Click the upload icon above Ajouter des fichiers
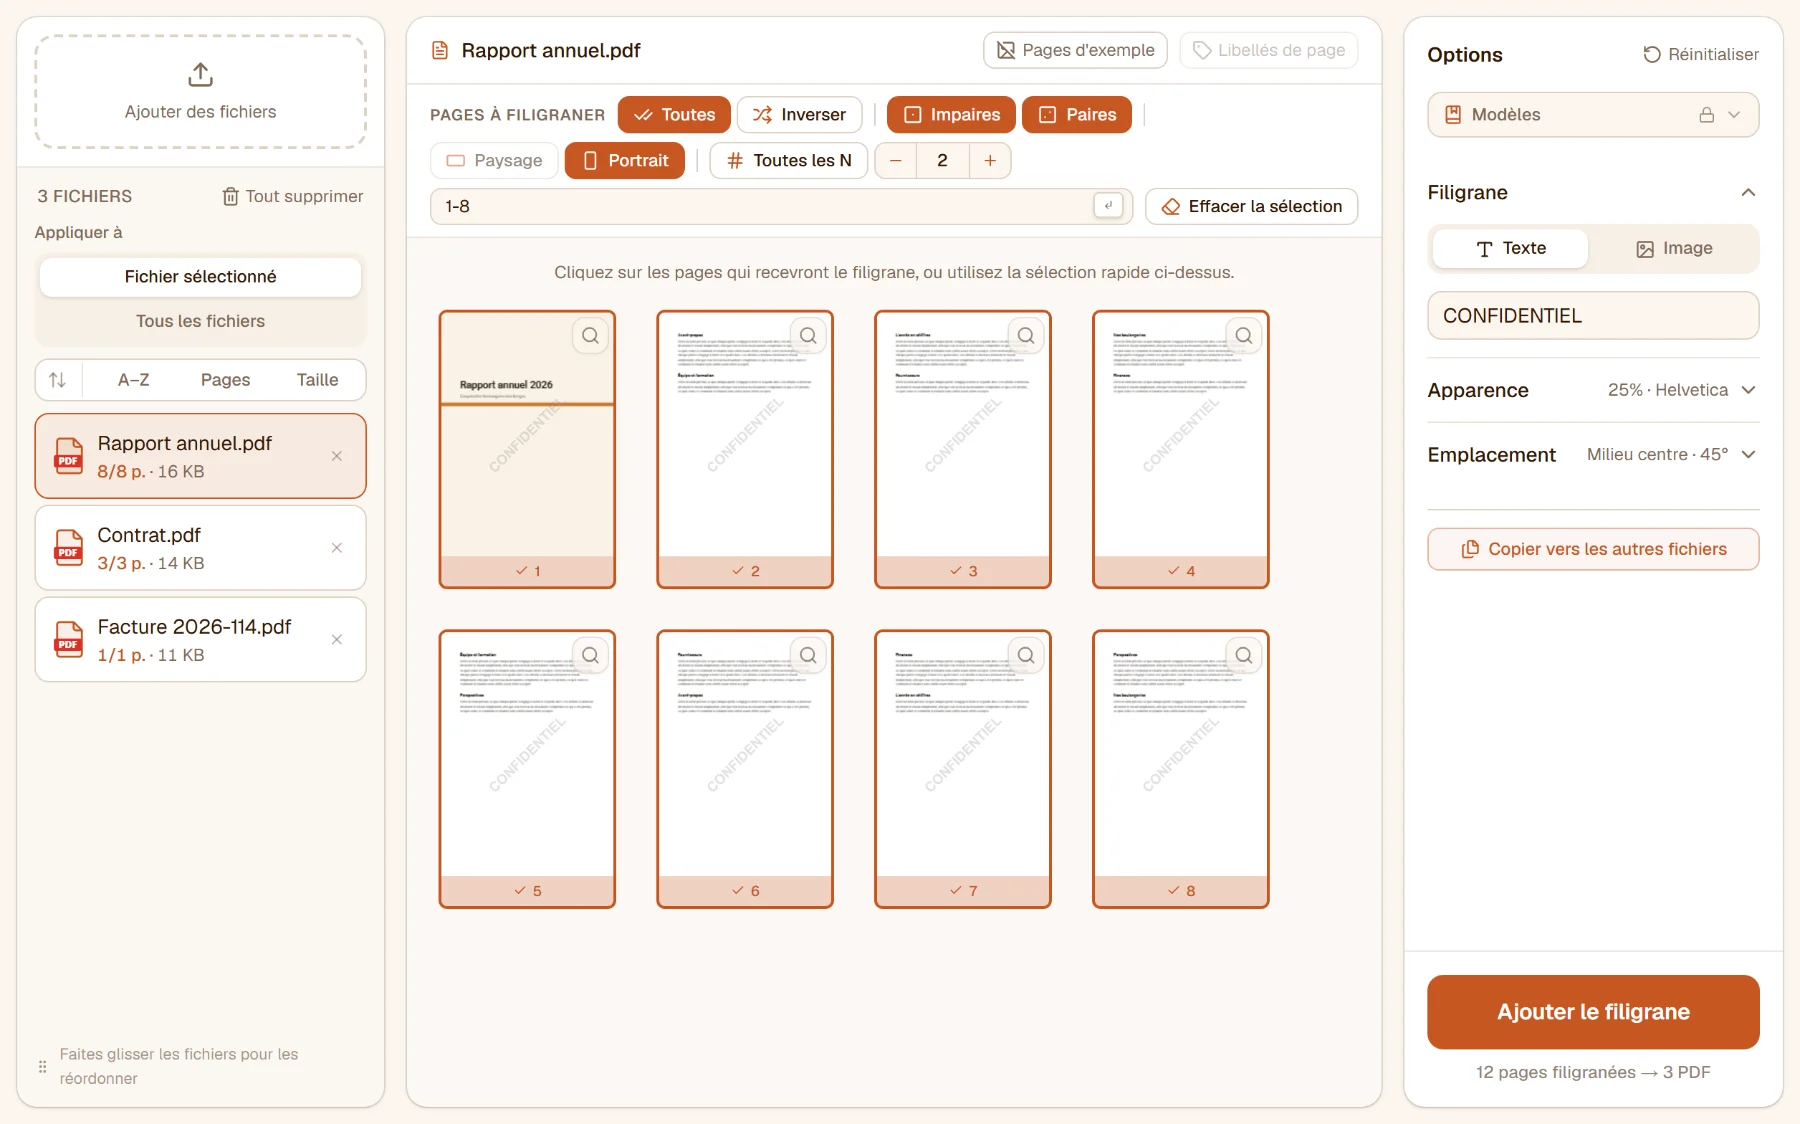 200,75
